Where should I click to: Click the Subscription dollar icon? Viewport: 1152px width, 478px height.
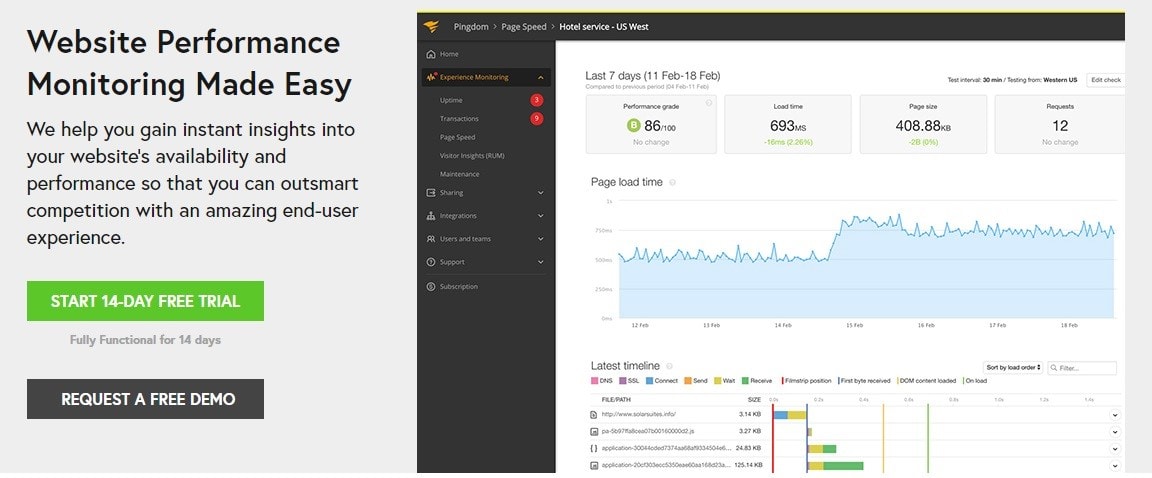pyautogui.click(x=431, y=286)
